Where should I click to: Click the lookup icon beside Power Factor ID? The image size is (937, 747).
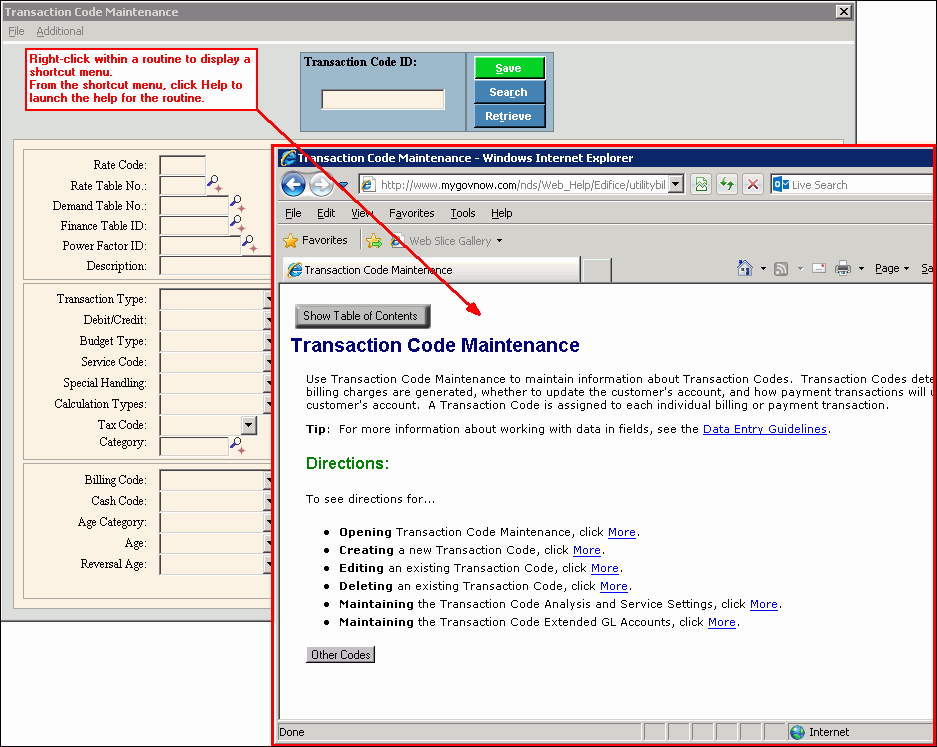pyautogui.click(x=249, y=243)
